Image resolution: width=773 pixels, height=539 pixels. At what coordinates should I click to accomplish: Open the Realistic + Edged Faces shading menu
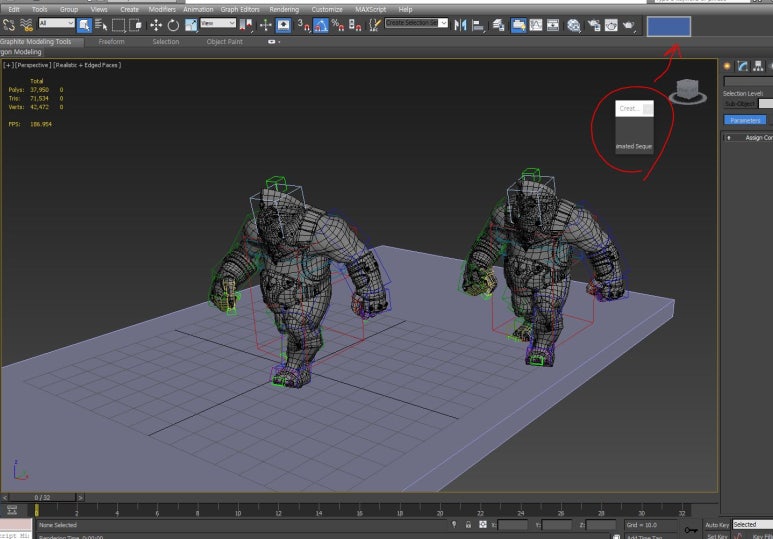click(x=87, y=65)
